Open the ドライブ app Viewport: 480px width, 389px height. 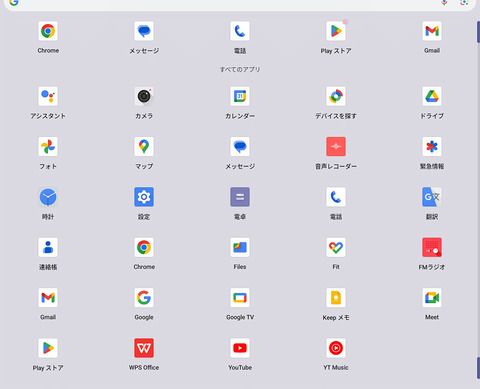point(432,96)
